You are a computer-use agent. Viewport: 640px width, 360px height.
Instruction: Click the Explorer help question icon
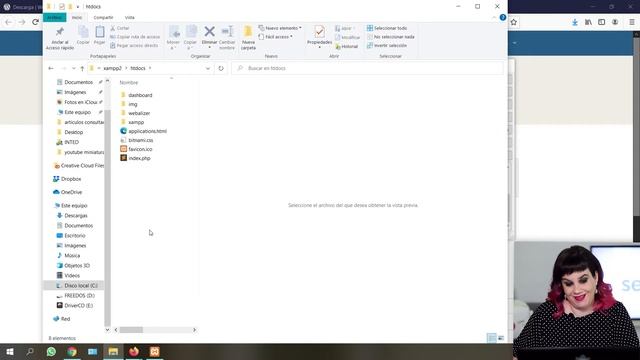pyautogui.click(x=503, y=18)
